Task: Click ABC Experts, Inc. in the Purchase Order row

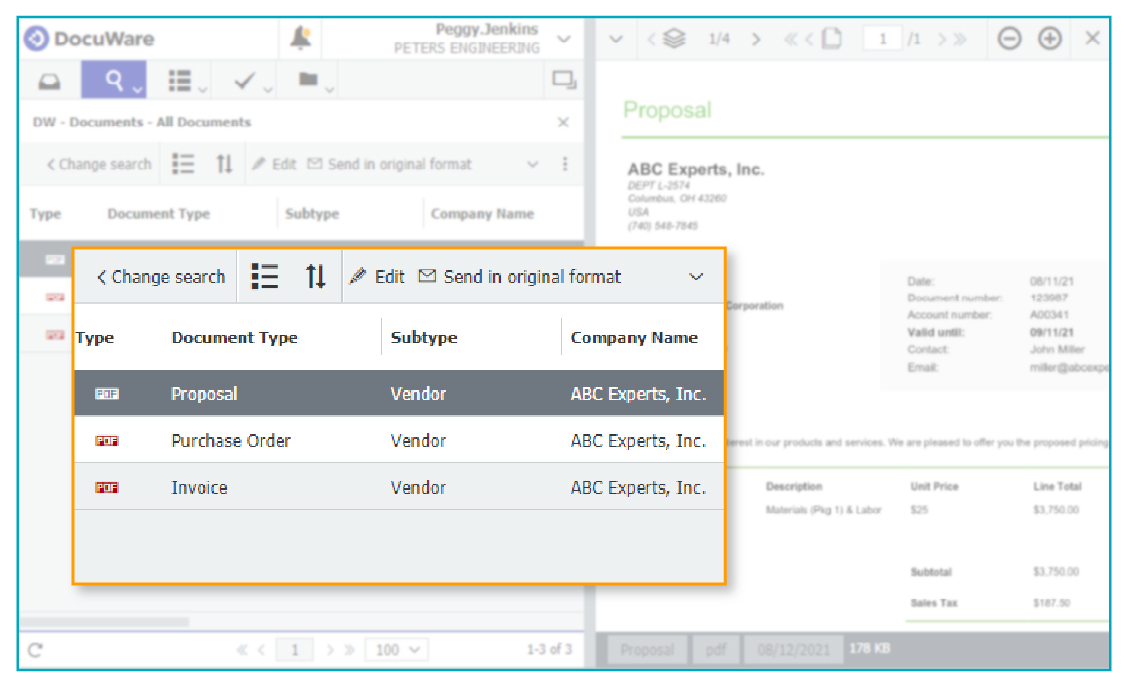Action: click(638, 441)
